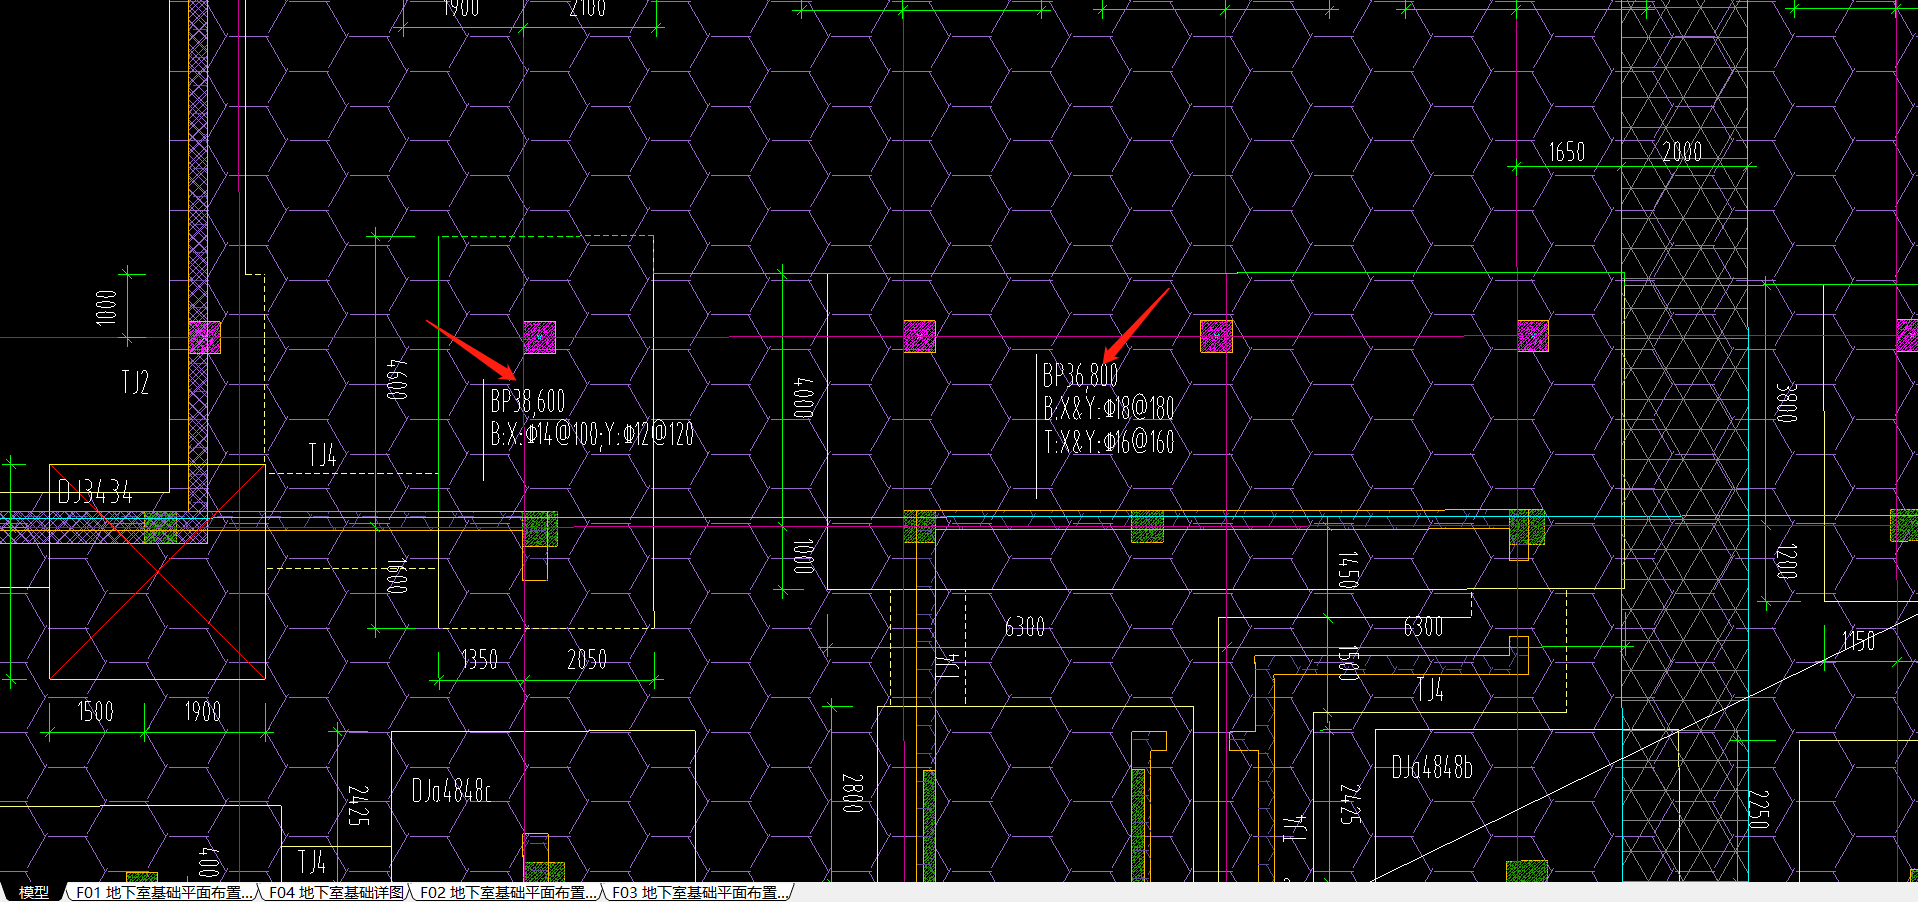Screen dimensions: 1918x902
Task: Open the F04 地下室基础详图 layout tab
Action: (x=336, y=892)
